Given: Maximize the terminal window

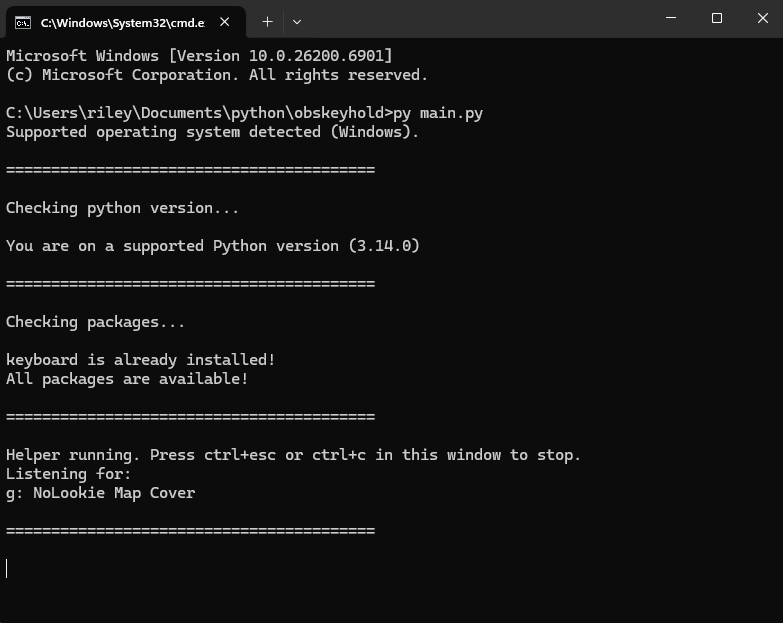Looking at the screenshot, I should [x=716, y=18].
